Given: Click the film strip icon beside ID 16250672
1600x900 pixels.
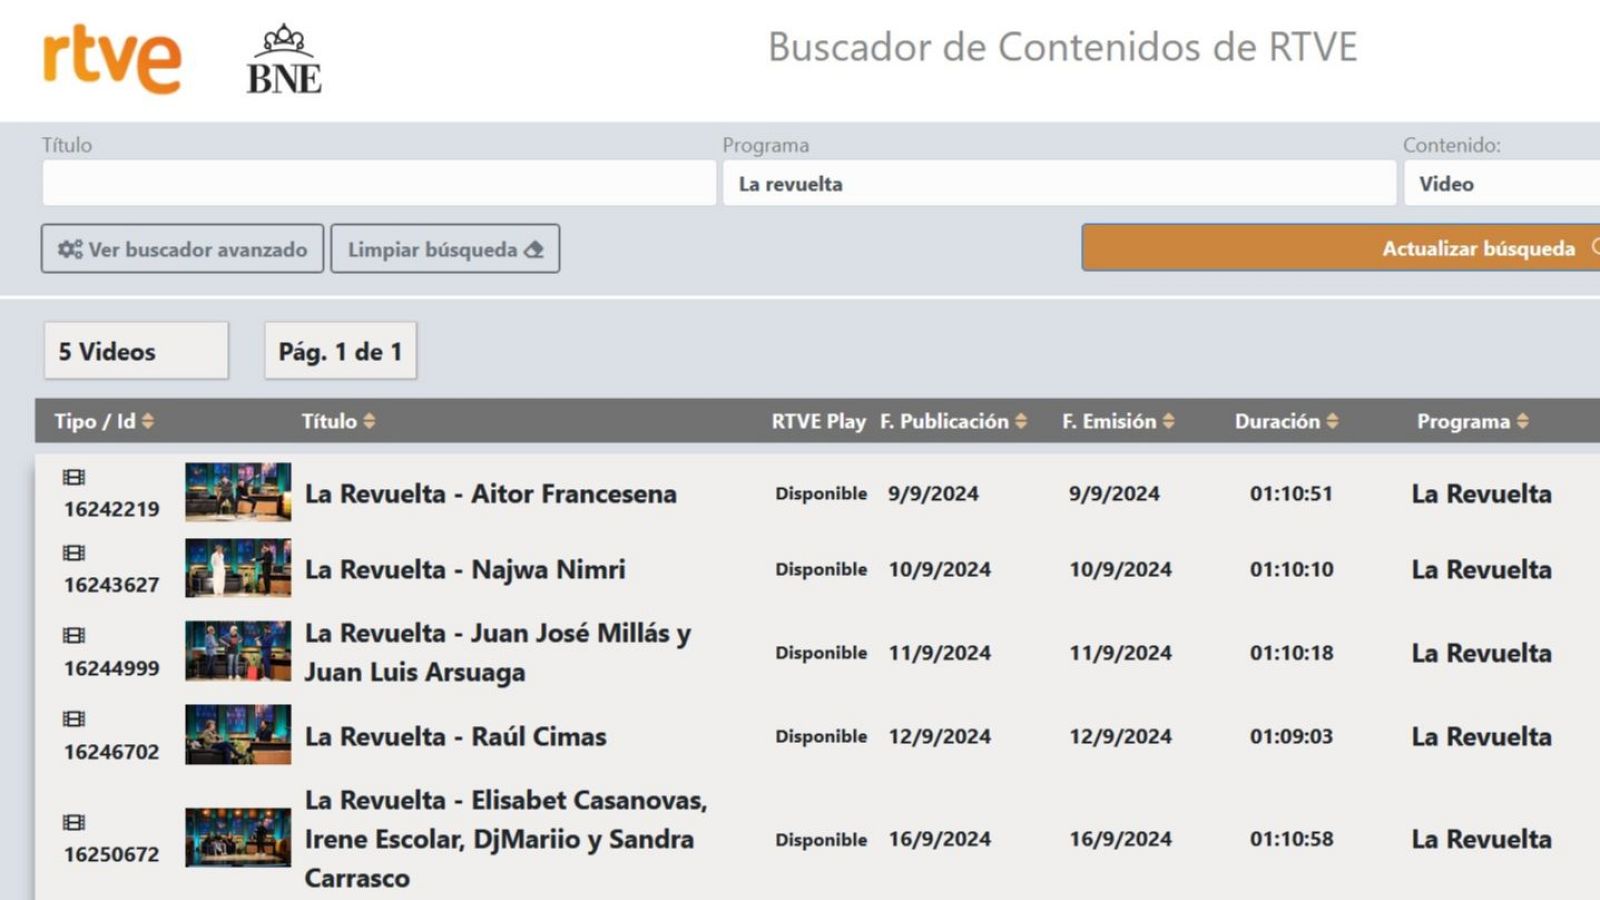Looking at the screenshot, I should [73, 821].
